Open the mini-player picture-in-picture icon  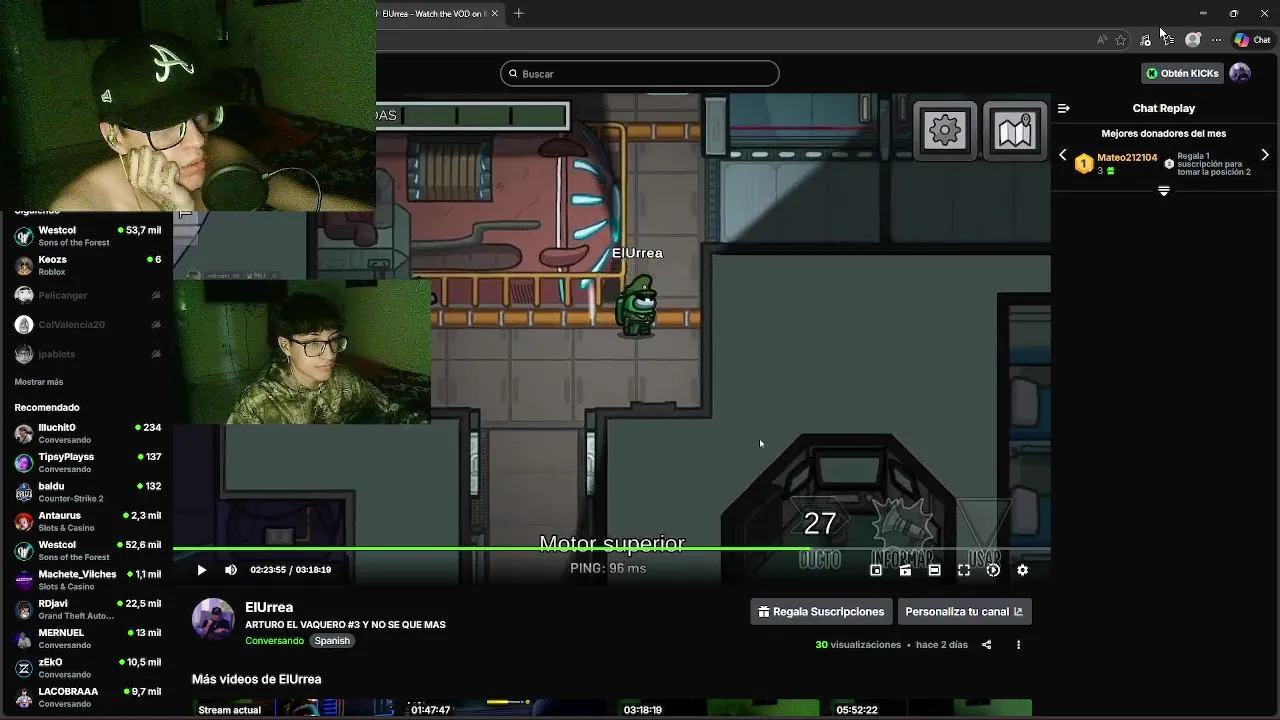(876, 570)
